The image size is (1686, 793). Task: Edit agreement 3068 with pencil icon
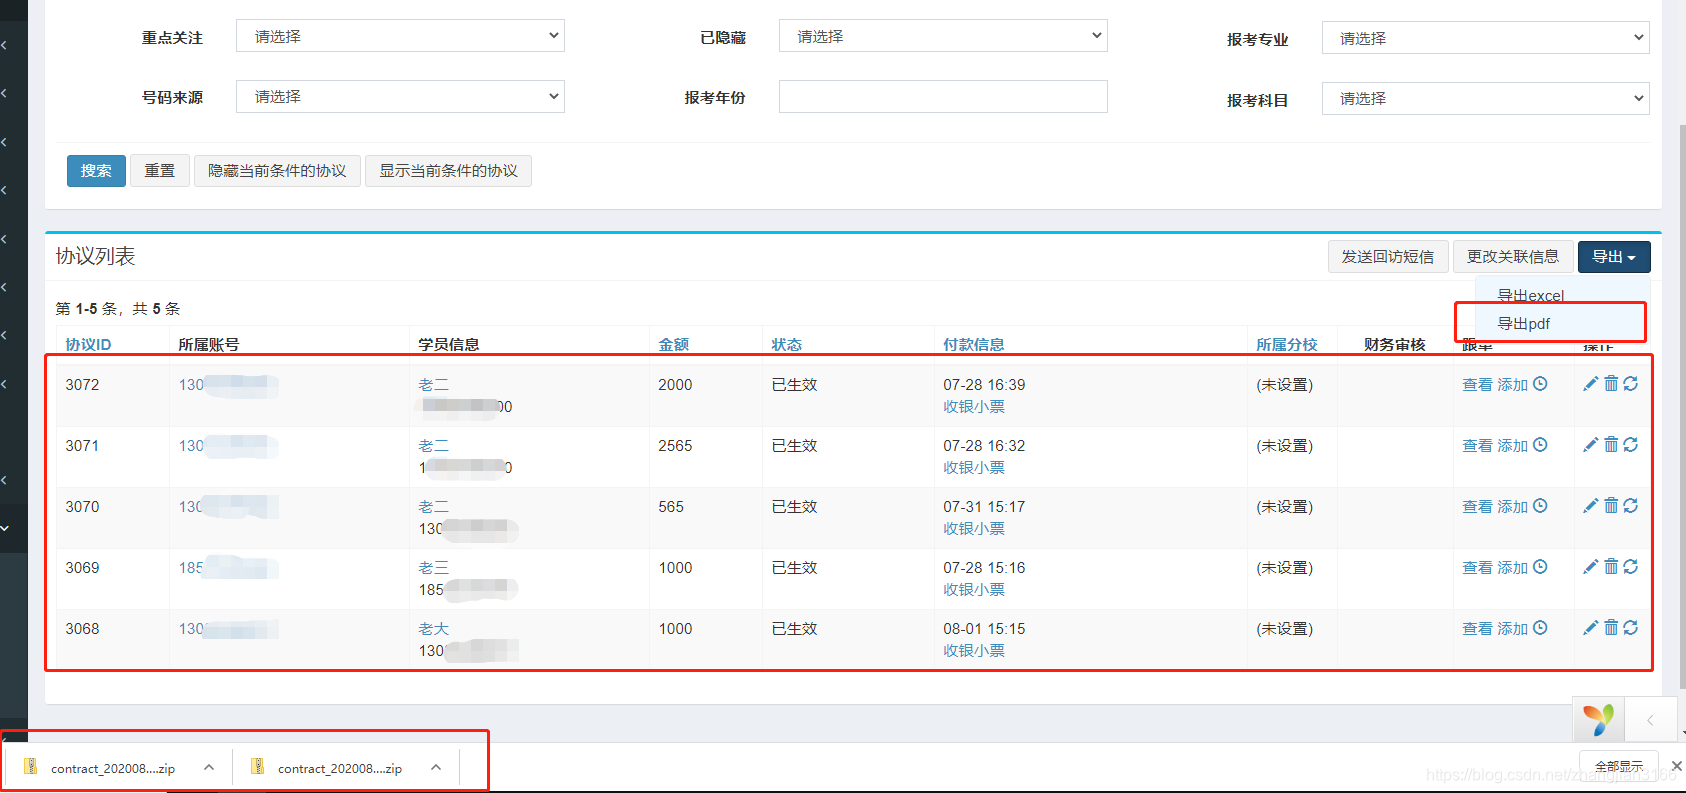(1590, 628)
